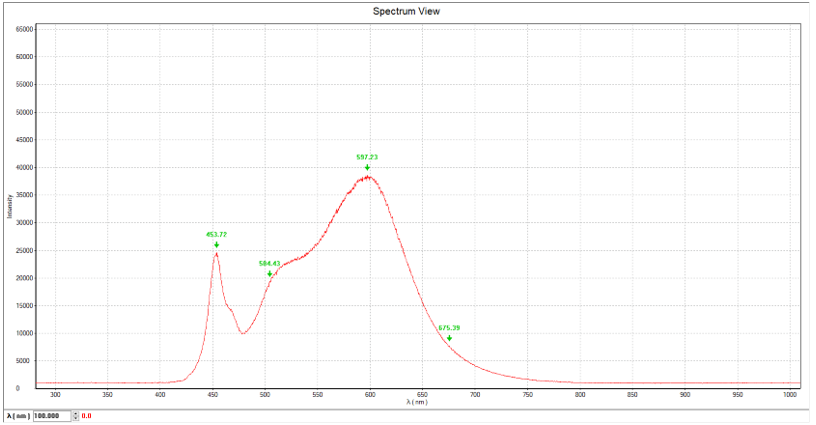The height and width of the screenshot is (425, 816).
Task: Click the λ (nm) label beside the input field
Action: click(x=17, y=415)
